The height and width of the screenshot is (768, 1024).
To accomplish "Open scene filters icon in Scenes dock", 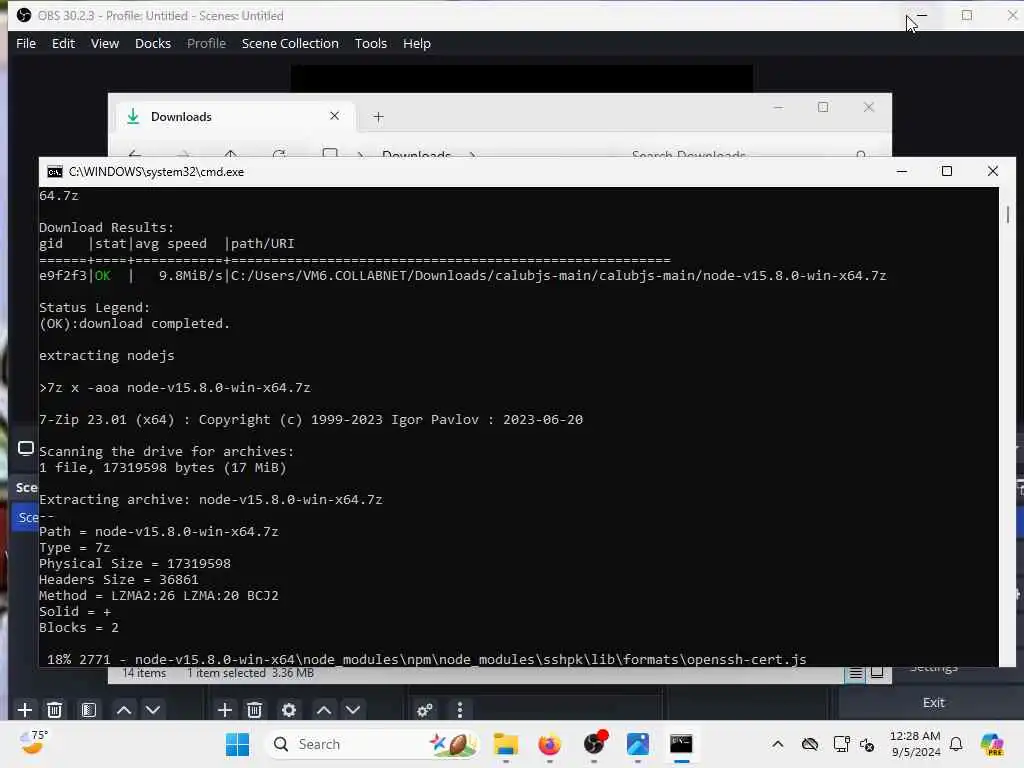I will pyautogui.click(x=89, y=710).
